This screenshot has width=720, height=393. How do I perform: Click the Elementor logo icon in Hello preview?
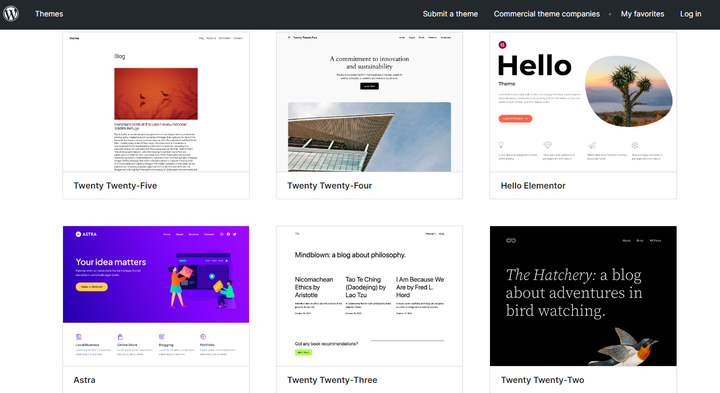point(502,45)
